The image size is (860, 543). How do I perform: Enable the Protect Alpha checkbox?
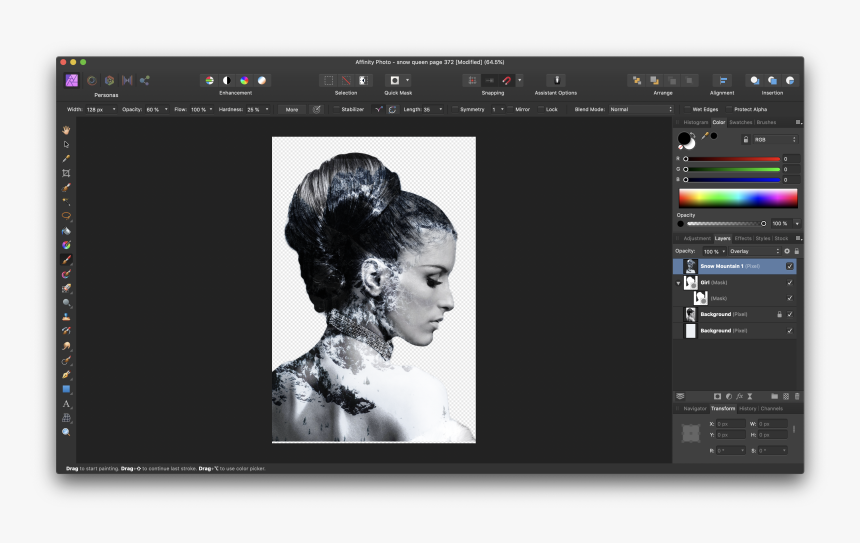coord(729,109)
